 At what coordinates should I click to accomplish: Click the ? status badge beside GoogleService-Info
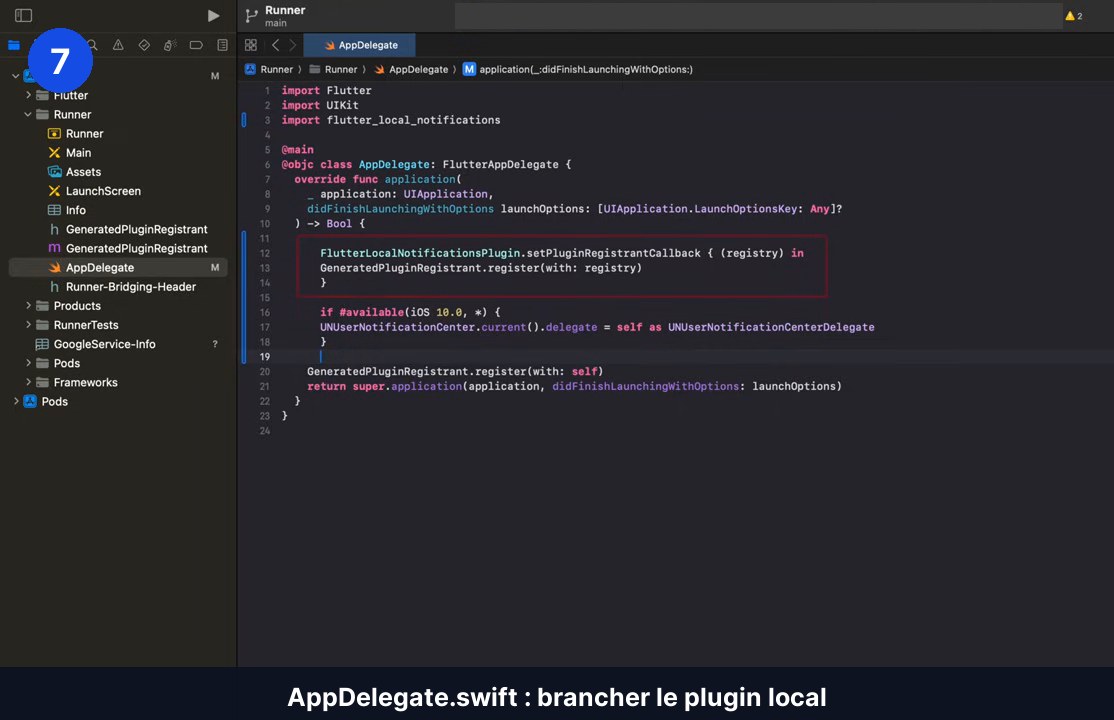(215, 344)
